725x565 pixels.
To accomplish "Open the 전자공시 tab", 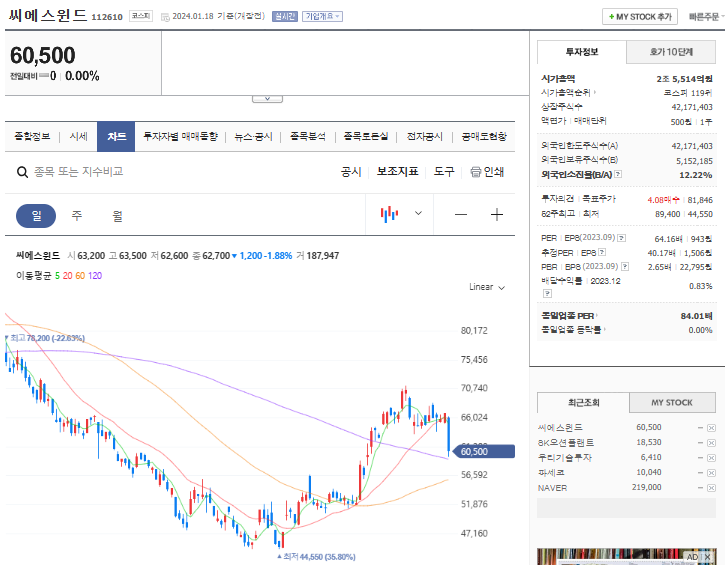I will 424,136.
